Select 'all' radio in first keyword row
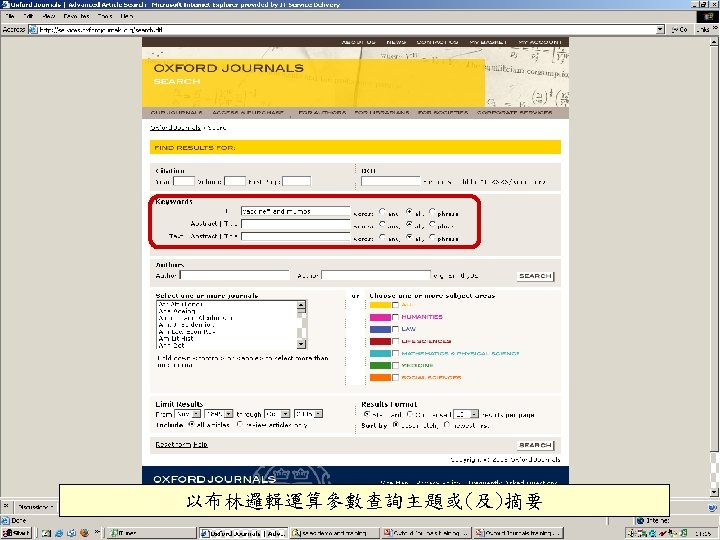This screenshot has height=540, width=720. [409, 212]
